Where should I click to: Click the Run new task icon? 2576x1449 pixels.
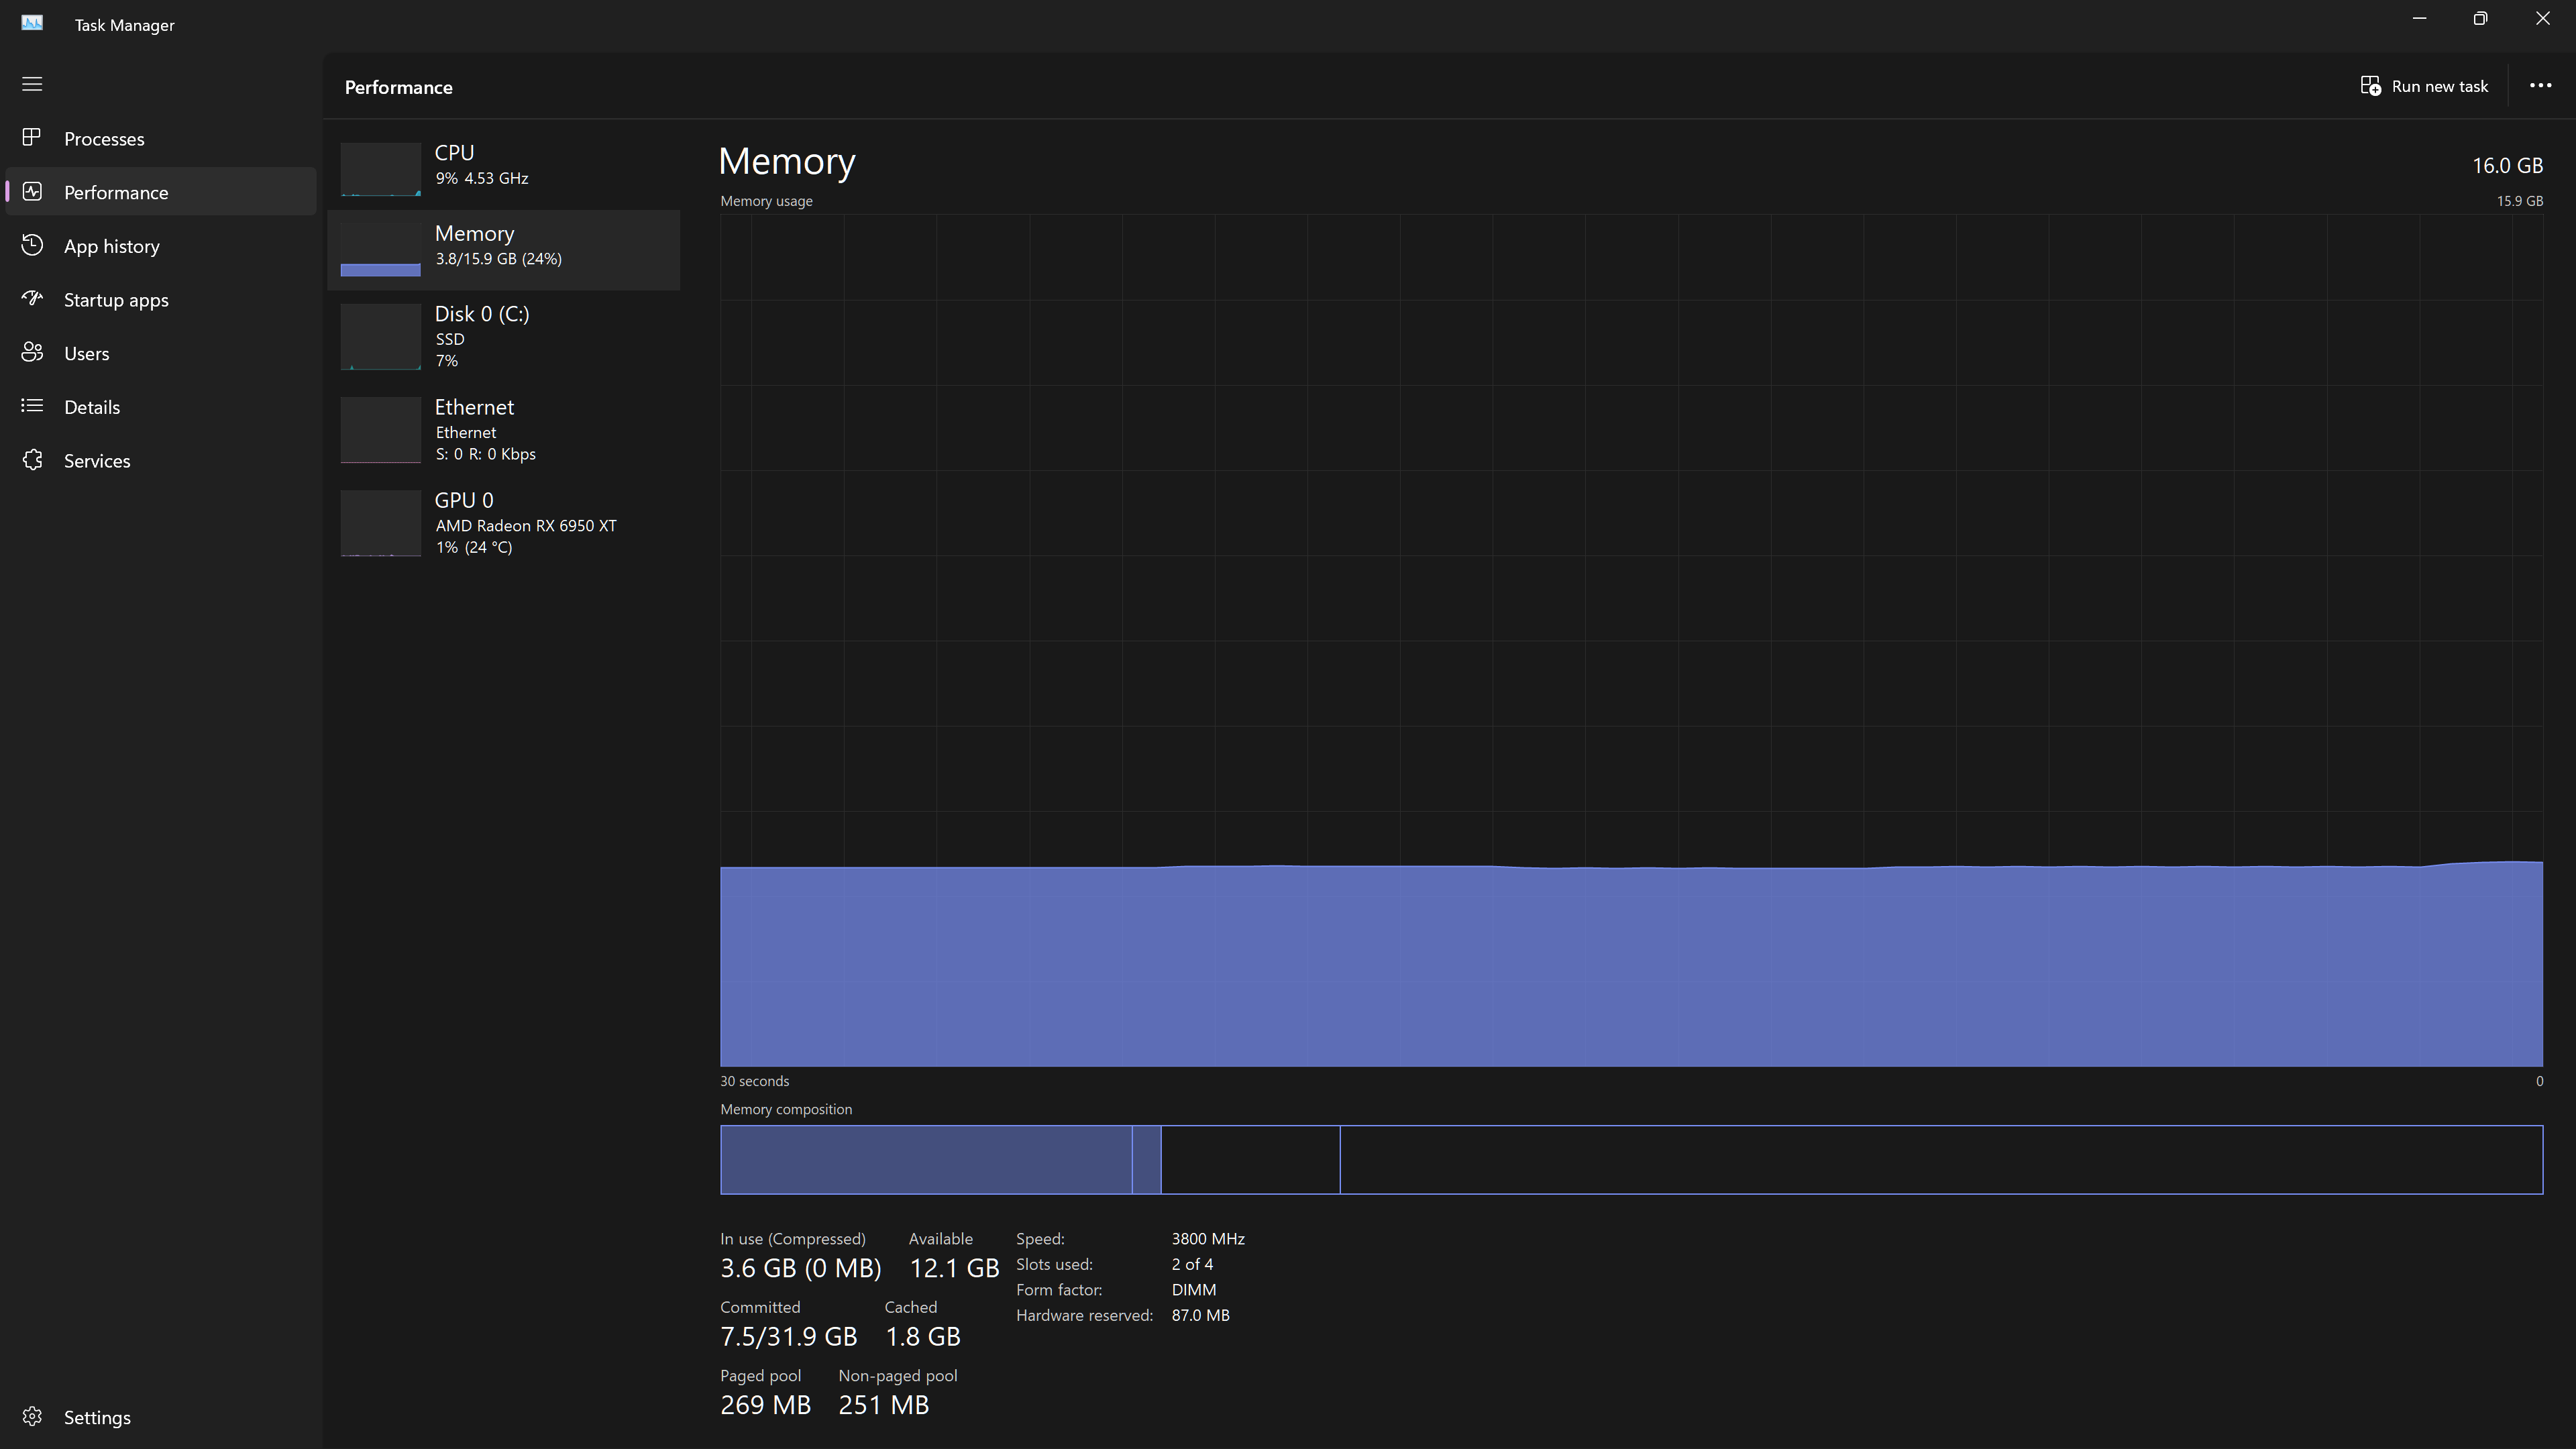2371,86
